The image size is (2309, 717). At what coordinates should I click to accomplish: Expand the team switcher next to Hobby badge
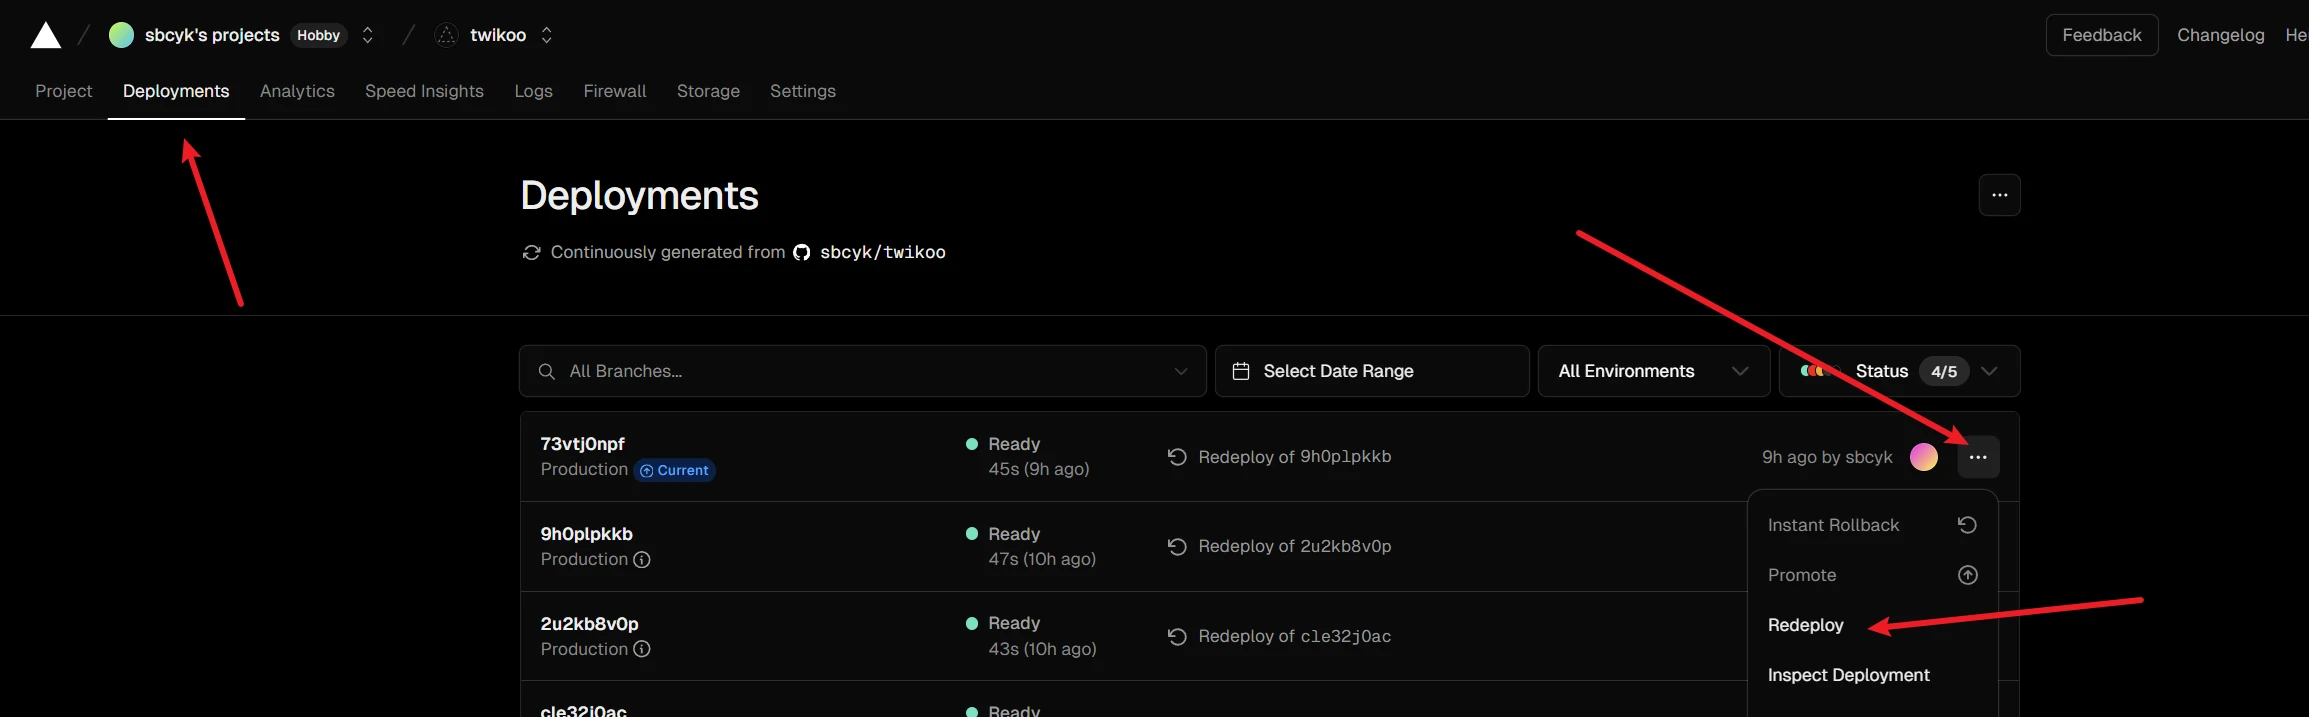click(x=368, y=35)
